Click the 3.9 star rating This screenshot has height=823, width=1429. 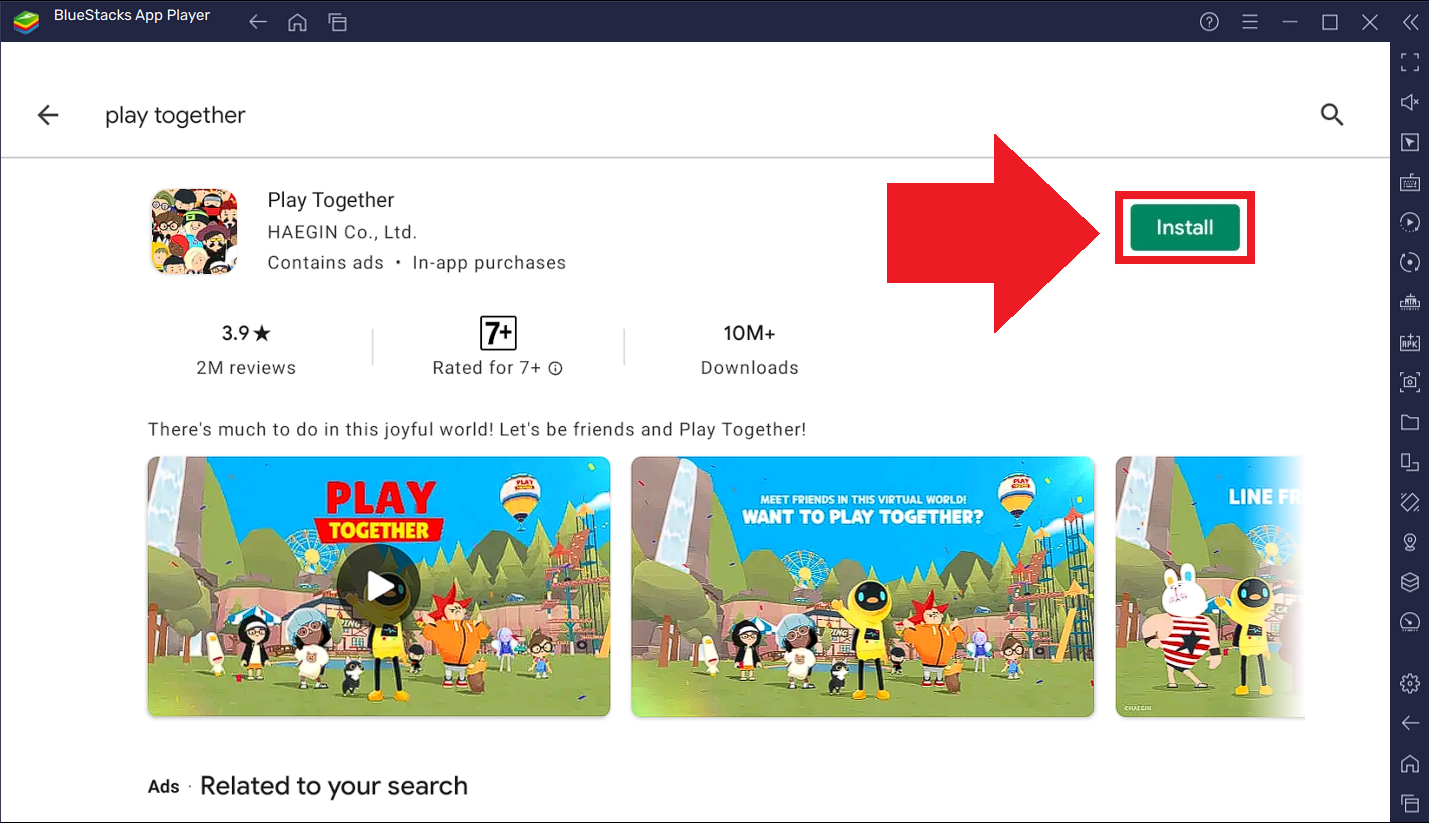pos(246,333)
